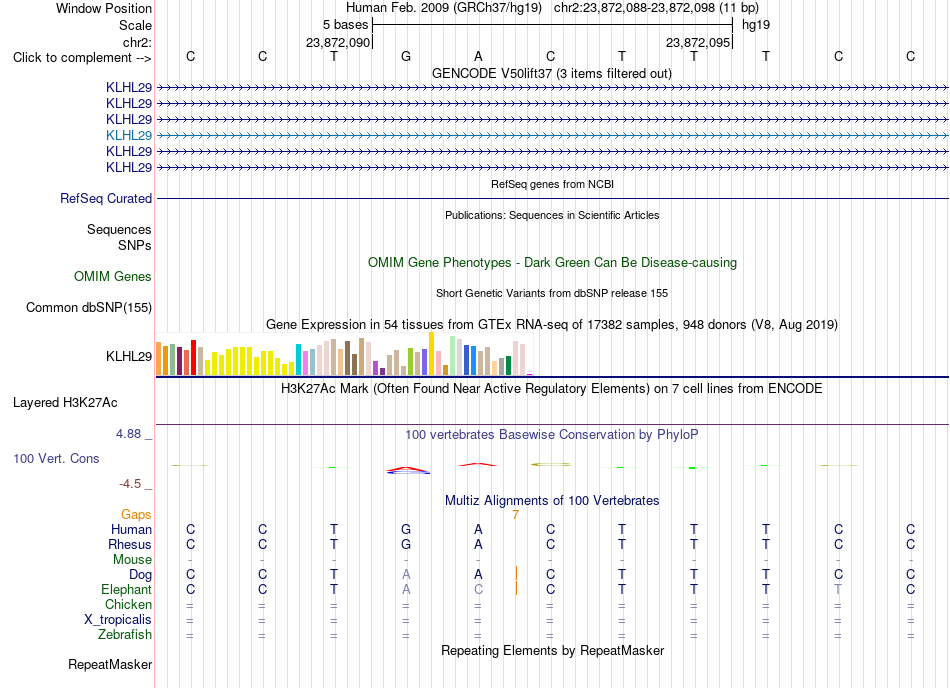Click the 23,872,095 position marker
Viewport: 950px width, 688px height.
697,42
